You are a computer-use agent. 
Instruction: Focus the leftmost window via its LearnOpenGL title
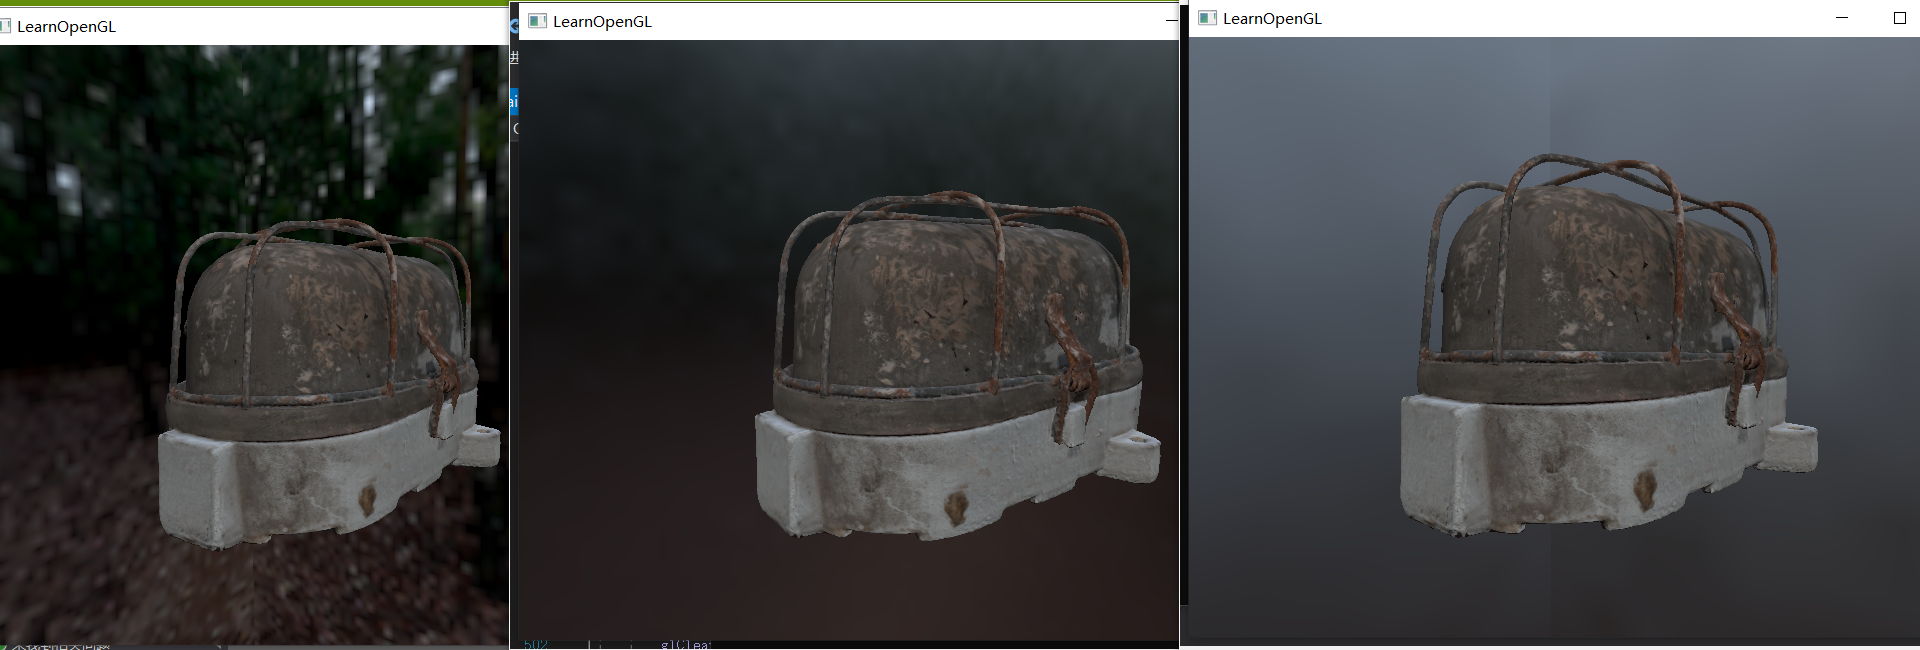point(66,27)
